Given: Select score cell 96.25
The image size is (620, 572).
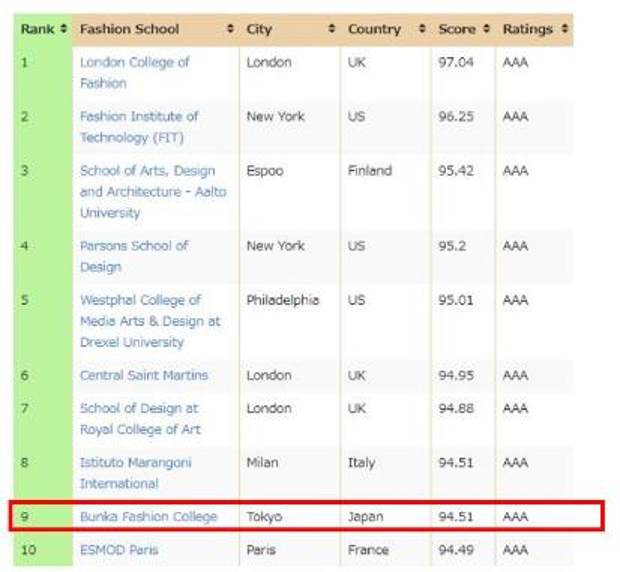Looking at the screenshot, I should (x=456, y=116).
